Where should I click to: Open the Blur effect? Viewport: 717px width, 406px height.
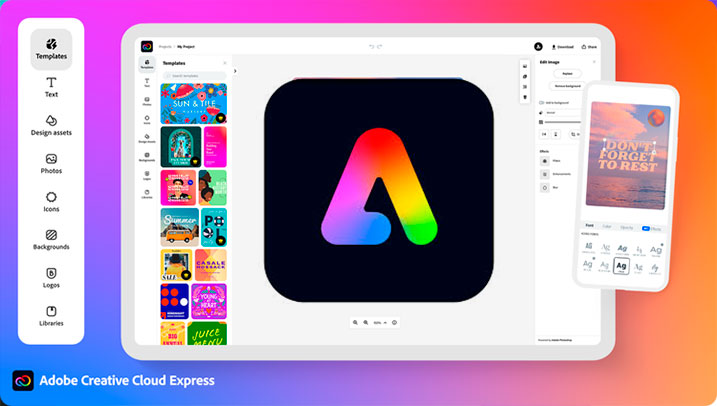pos(548,187)
